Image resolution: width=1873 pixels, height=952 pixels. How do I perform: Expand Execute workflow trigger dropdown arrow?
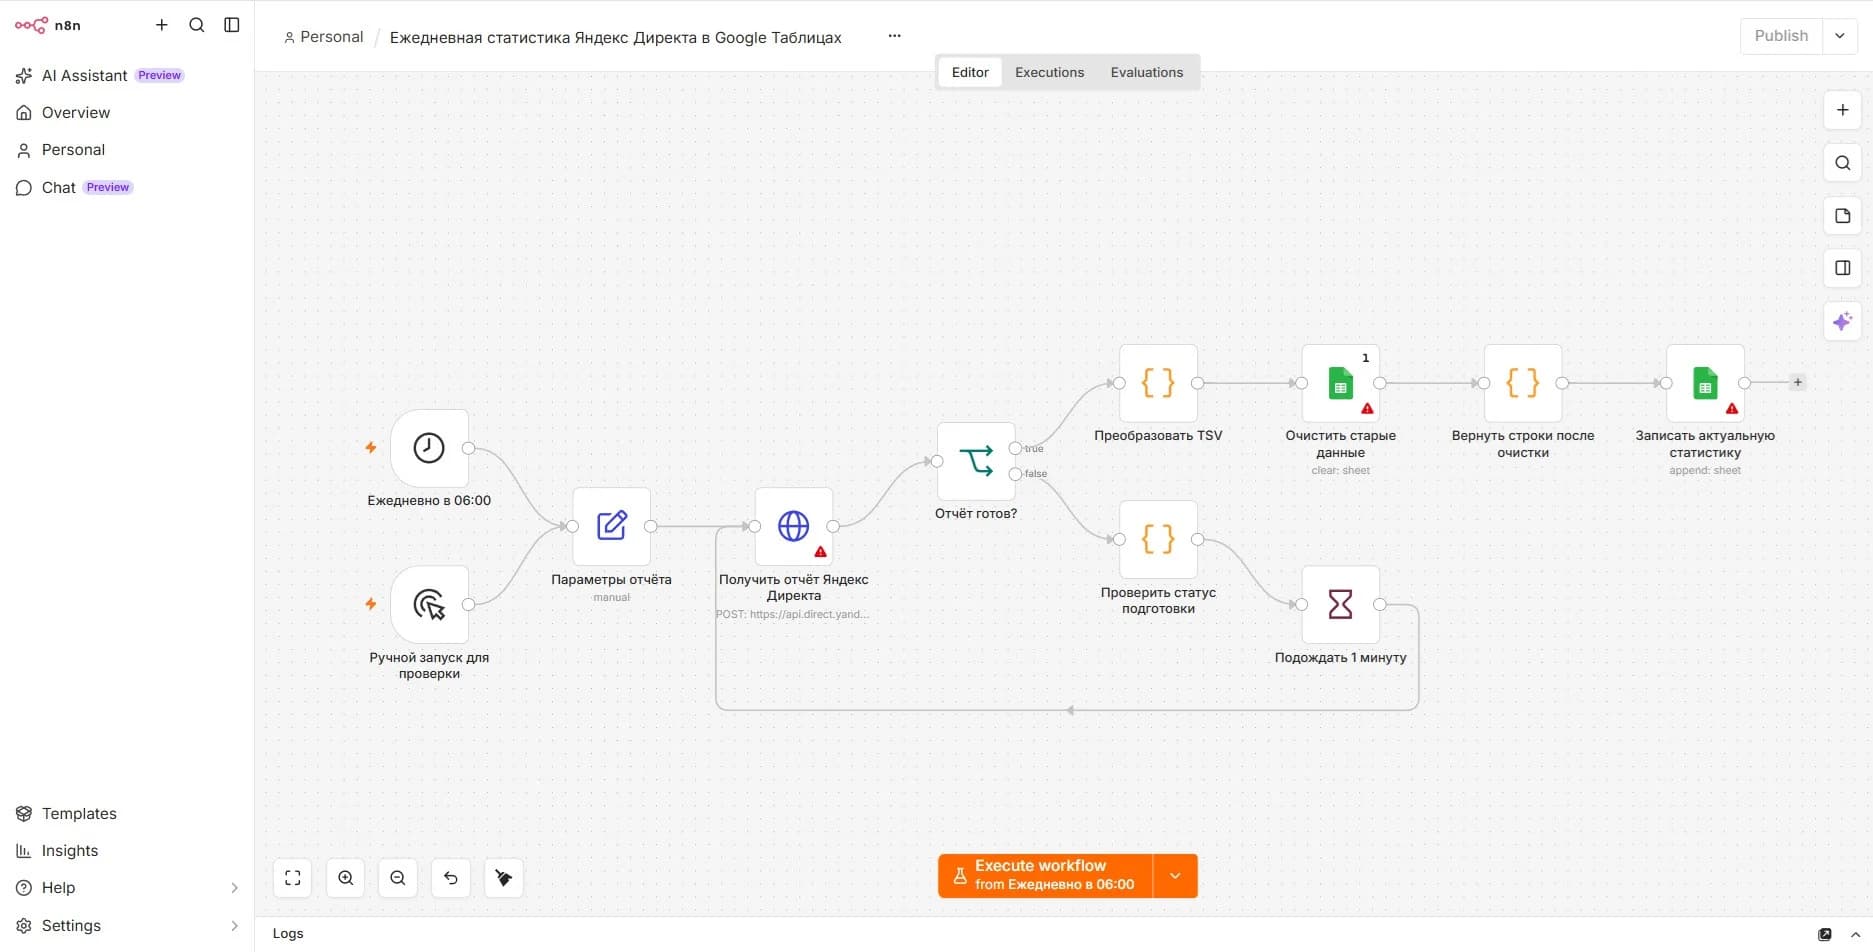[x=1175, y=876]
